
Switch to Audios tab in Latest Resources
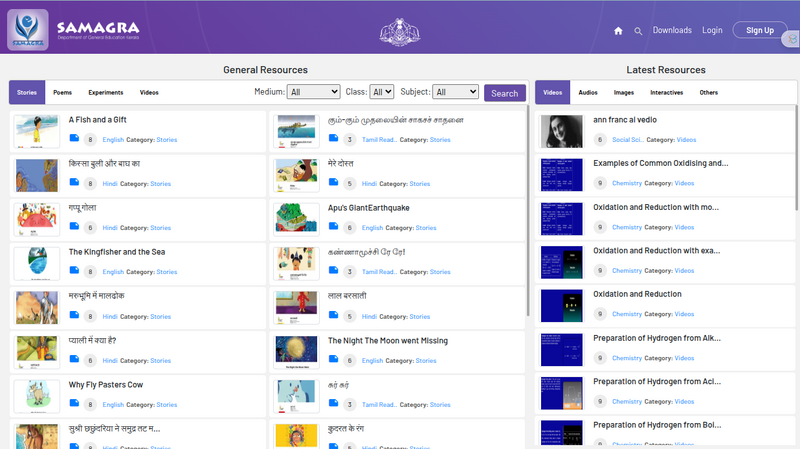[588, 93]
